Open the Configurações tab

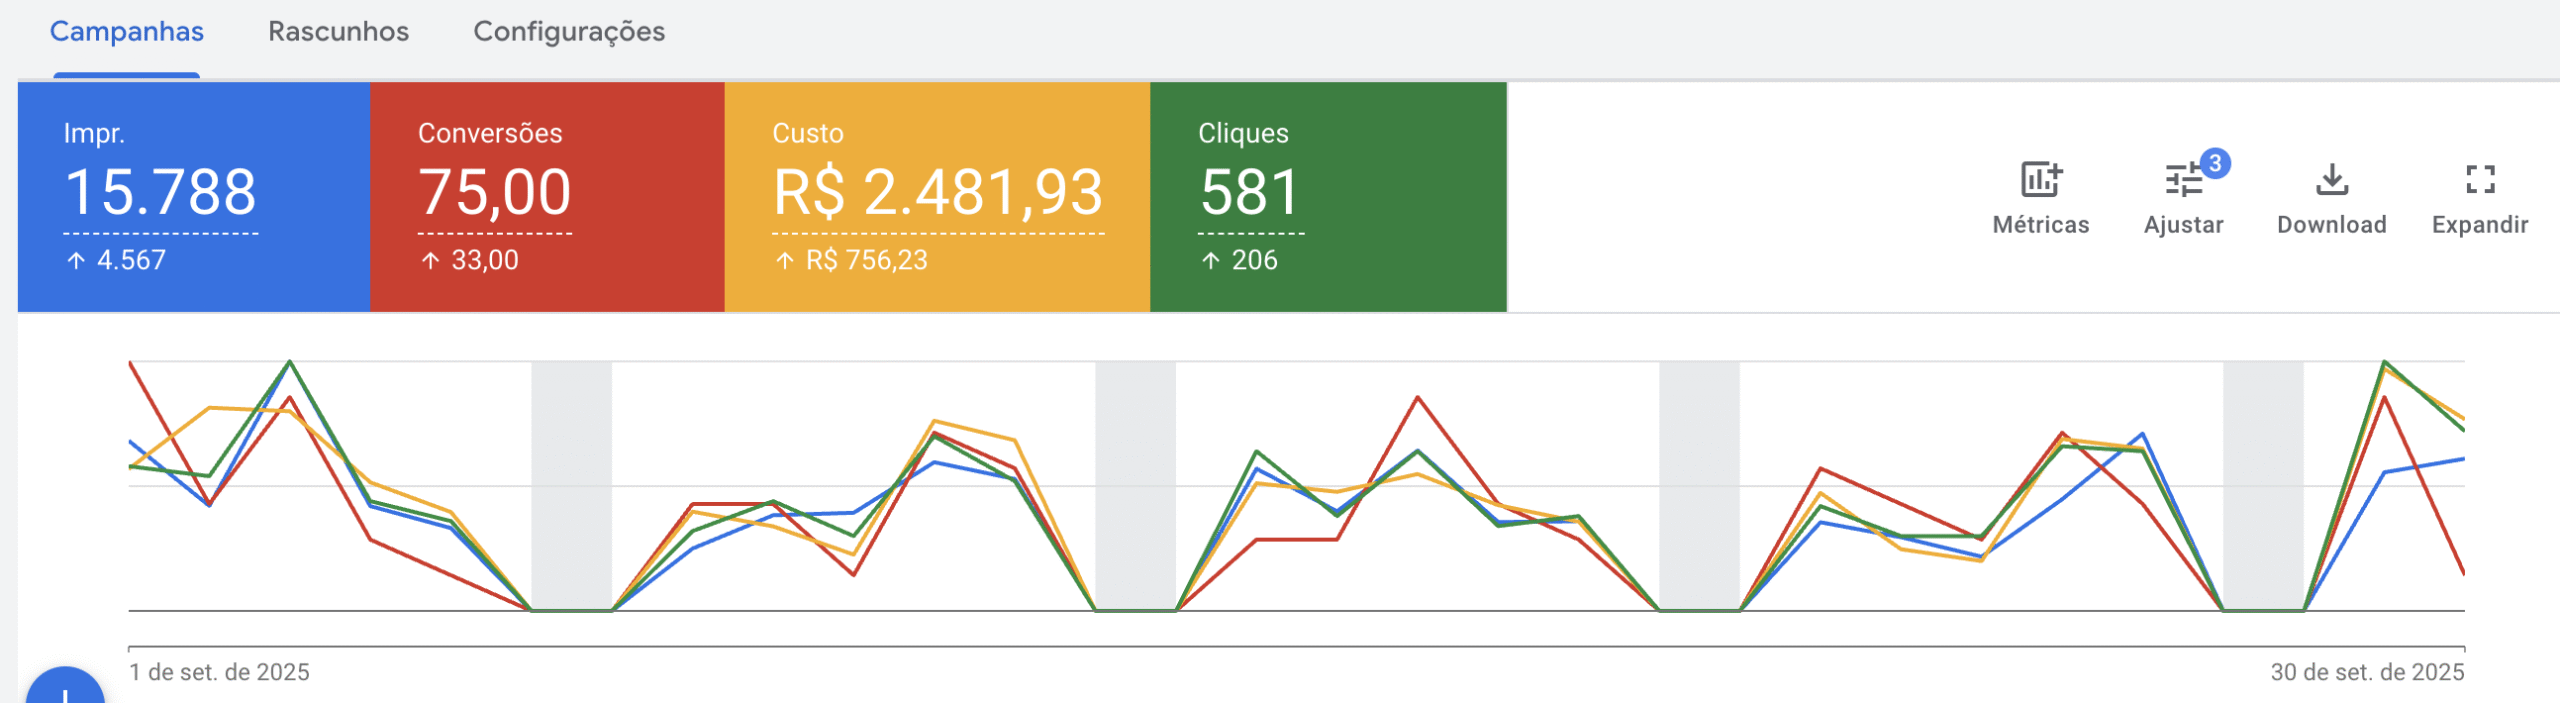coord(568,32)
